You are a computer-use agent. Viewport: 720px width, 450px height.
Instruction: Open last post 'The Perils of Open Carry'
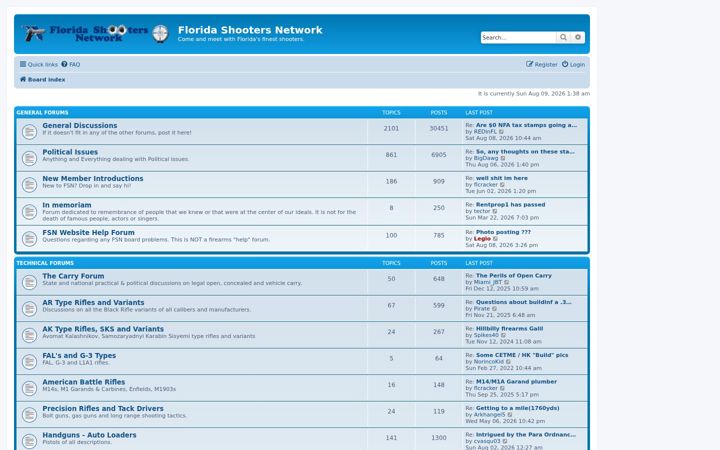513,276
